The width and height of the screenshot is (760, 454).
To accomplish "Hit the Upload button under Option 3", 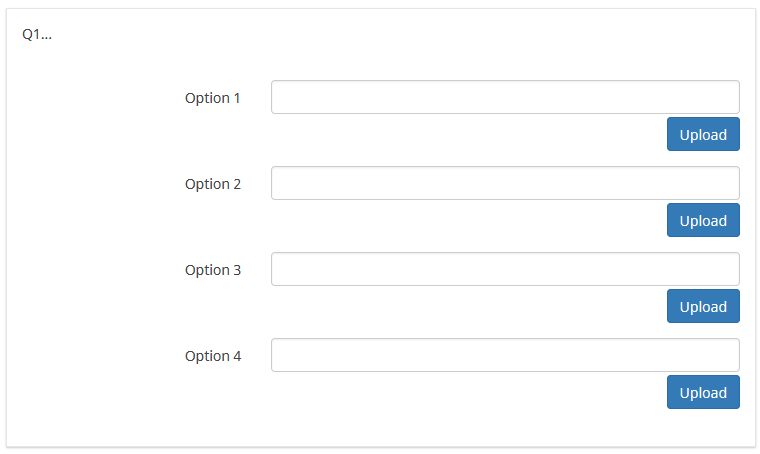I will (703, 306).
